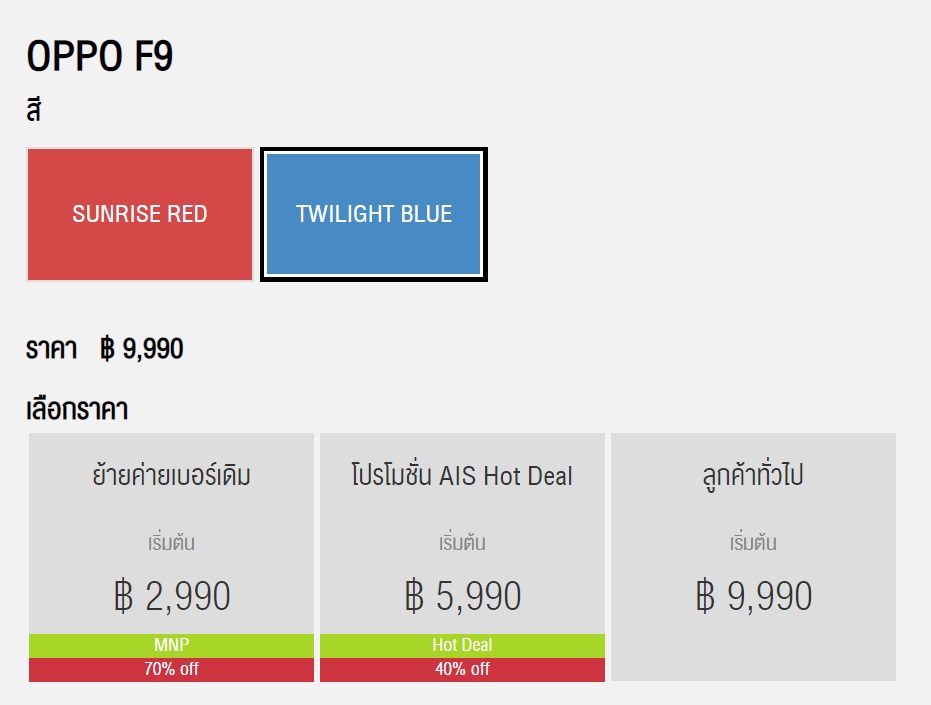Choose the ย้ายค่ายเบอร์เดิม price option
Screen dimensions: 931x705
[172, 557]
